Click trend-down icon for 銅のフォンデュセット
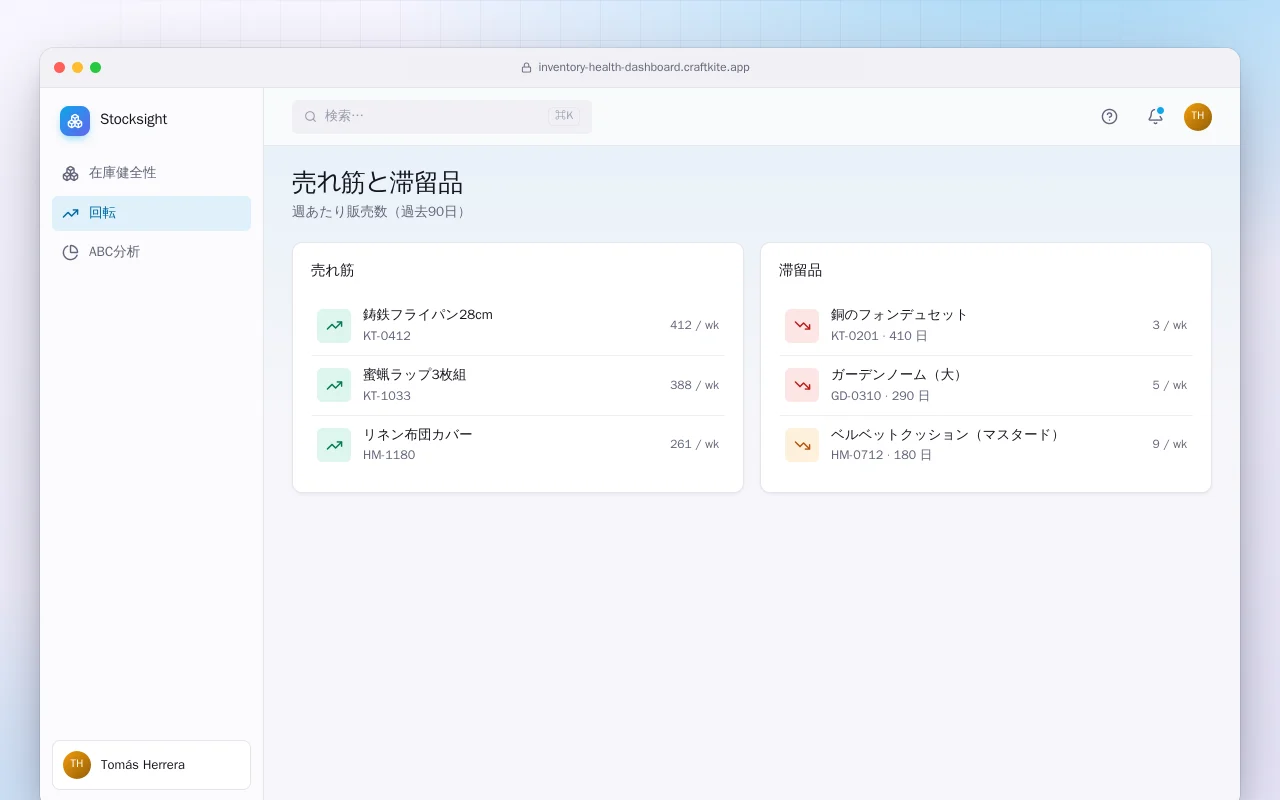Image resolution: width=1280 pixels, height=800 pixels. [802, 326]
